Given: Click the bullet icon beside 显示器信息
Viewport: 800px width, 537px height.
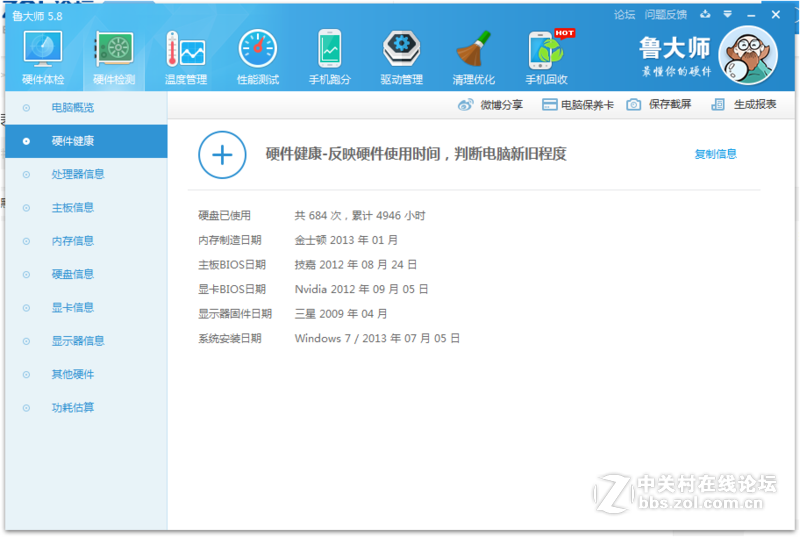Looking at the screenshot, I should click(26, 341).
